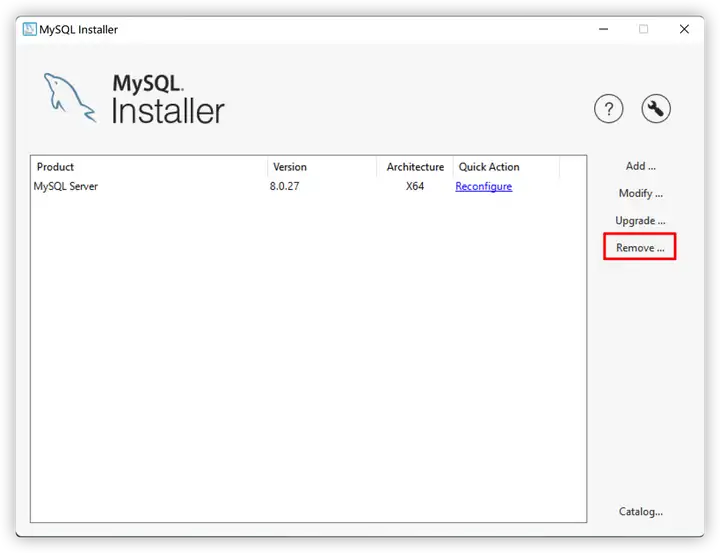Open the wrench settings icon
The image size is (720, 553).
[656, 109]
